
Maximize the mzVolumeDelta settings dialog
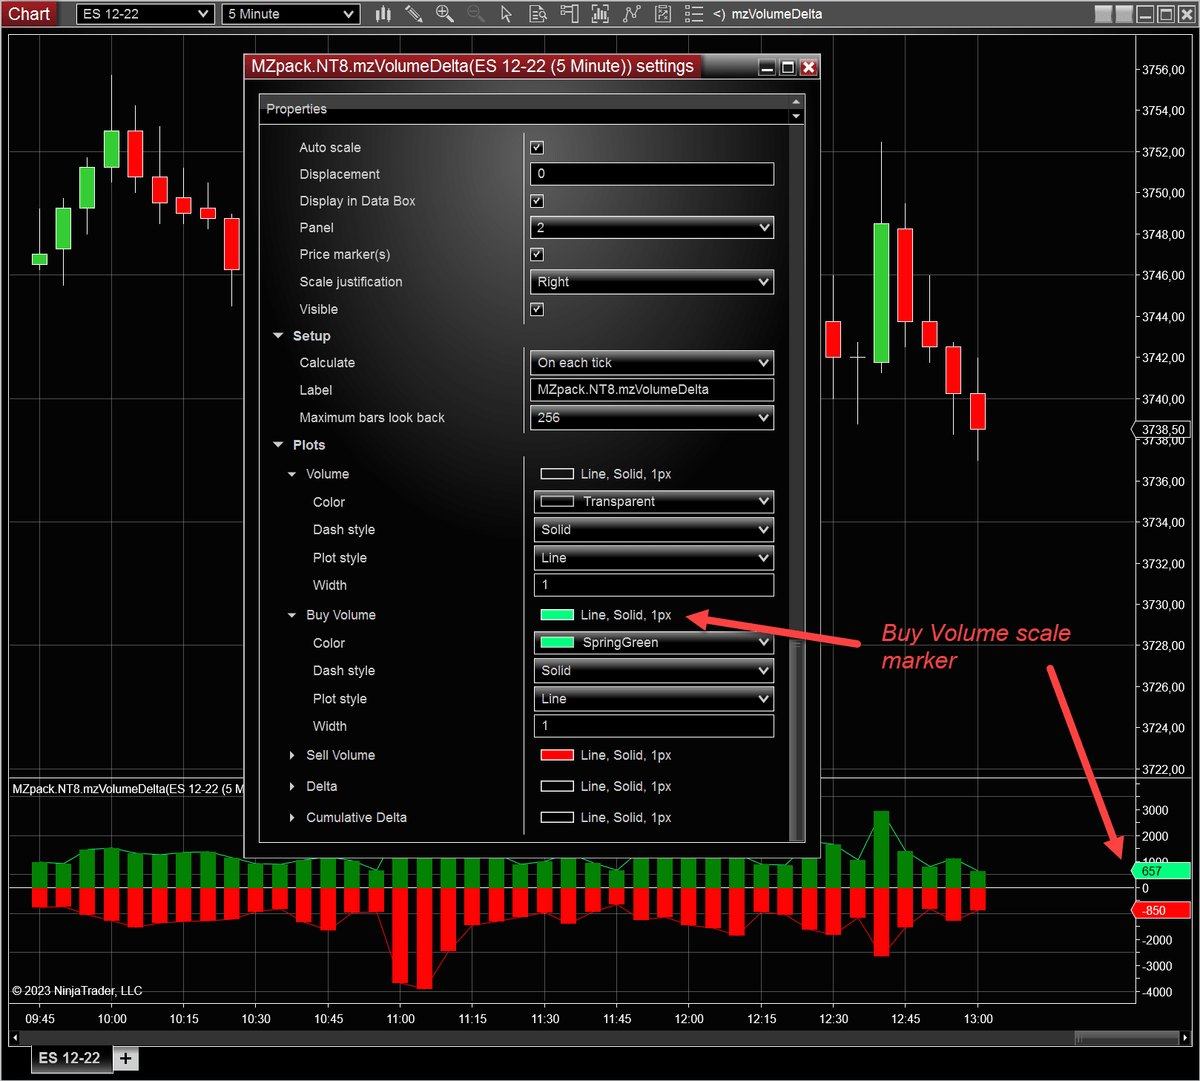click(788, 67)
